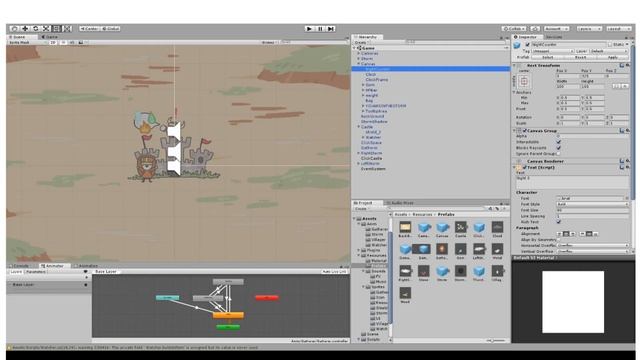Open the Hierarchy tab
640x360 pixels.
(367, 37)
